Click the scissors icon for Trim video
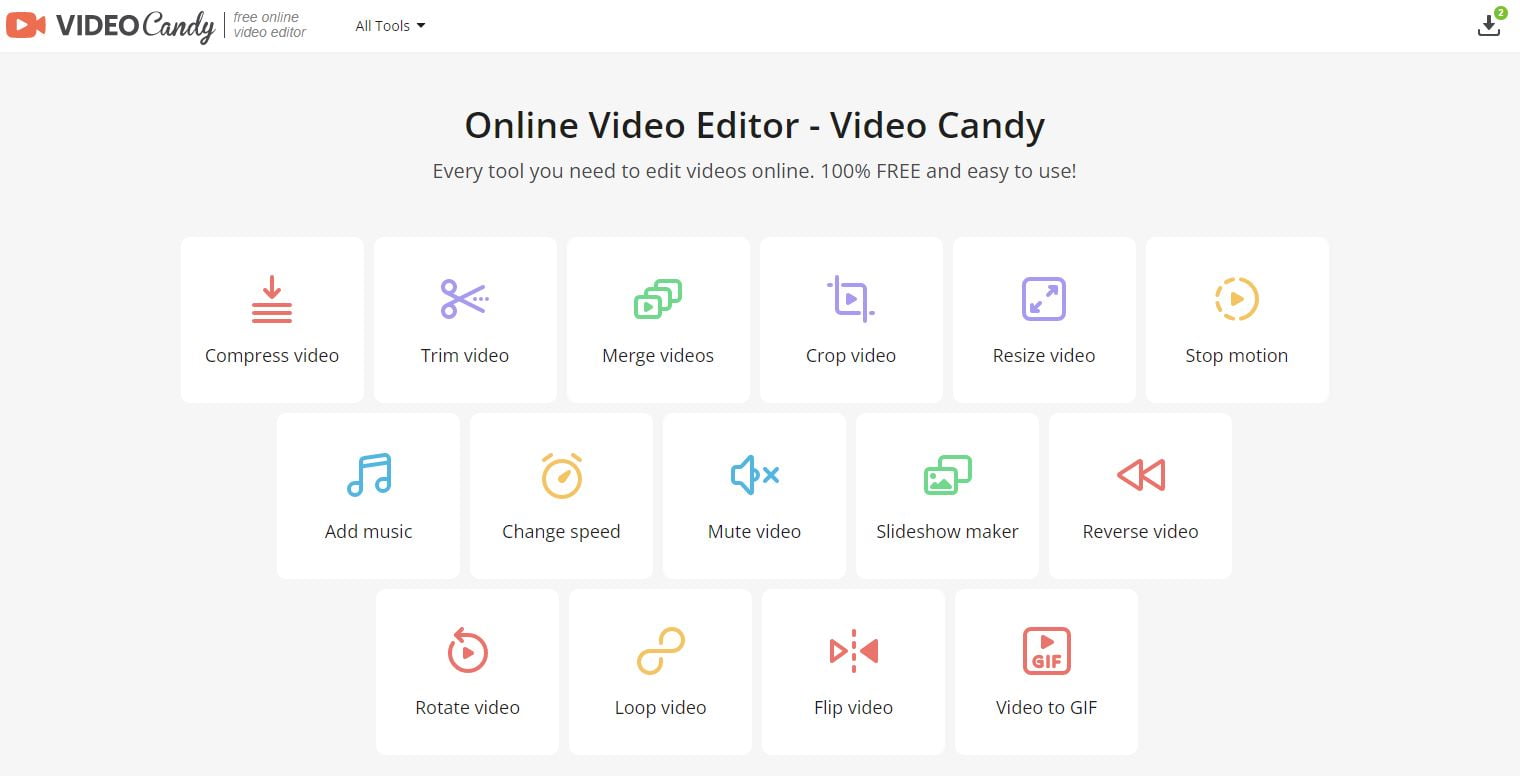The image size is (1520, 776). pyautogui.click(x=465, y=299)
